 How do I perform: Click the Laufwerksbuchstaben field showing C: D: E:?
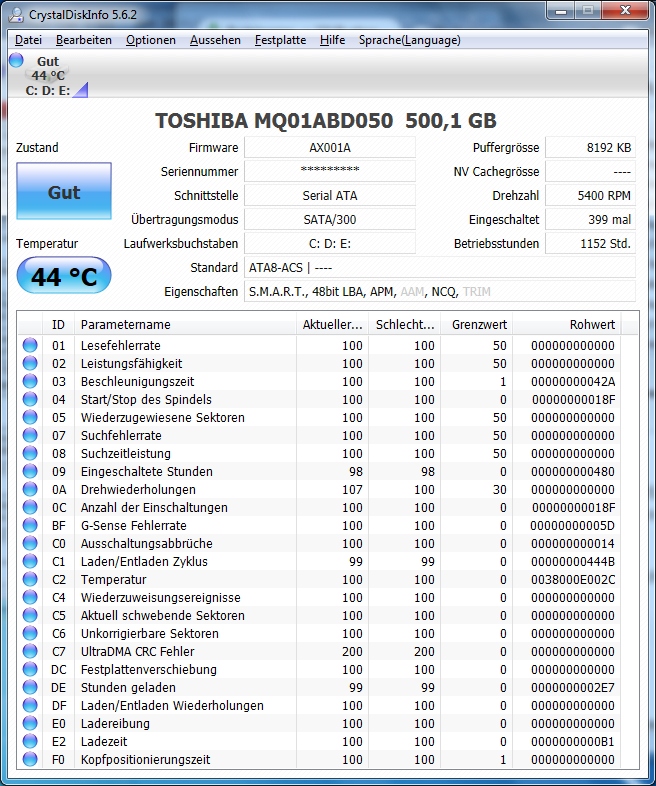330,244
